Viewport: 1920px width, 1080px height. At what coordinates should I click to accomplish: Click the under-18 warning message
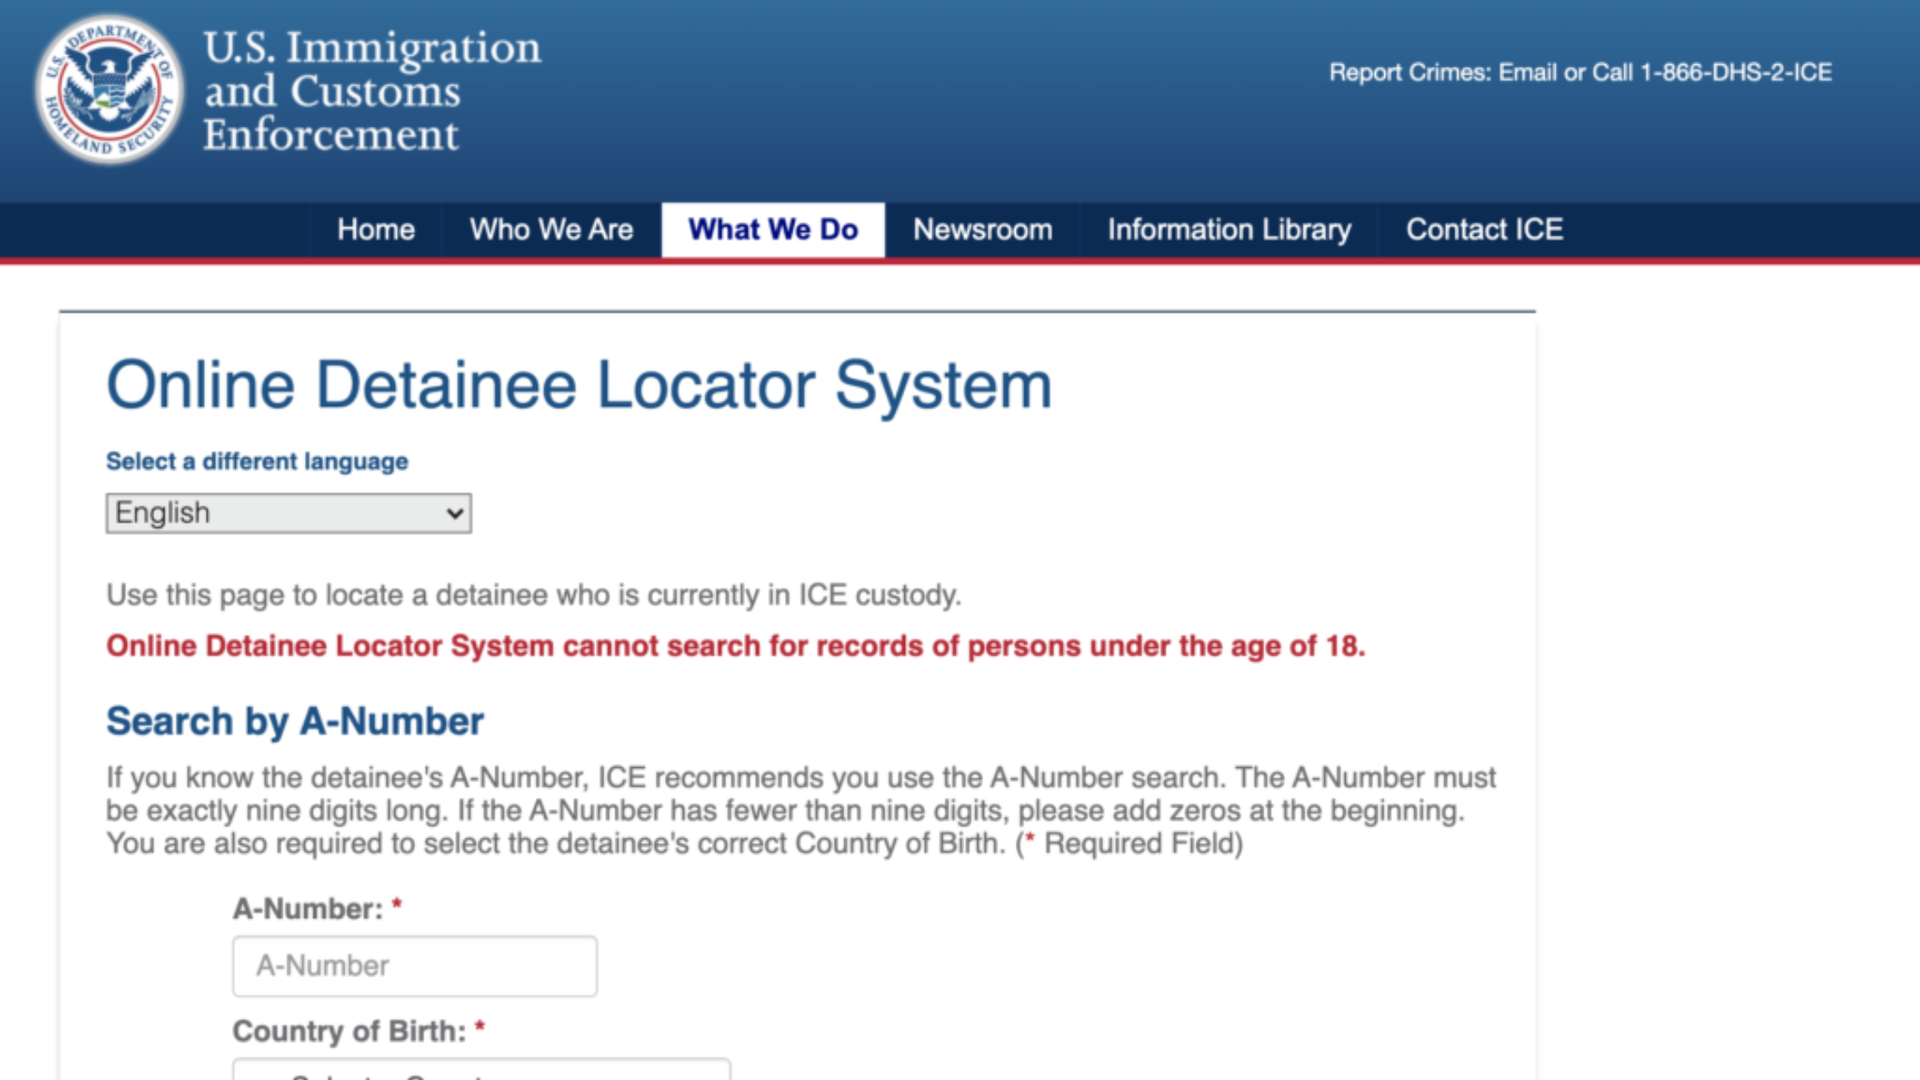pyautogui.click(x=735, y=646)
